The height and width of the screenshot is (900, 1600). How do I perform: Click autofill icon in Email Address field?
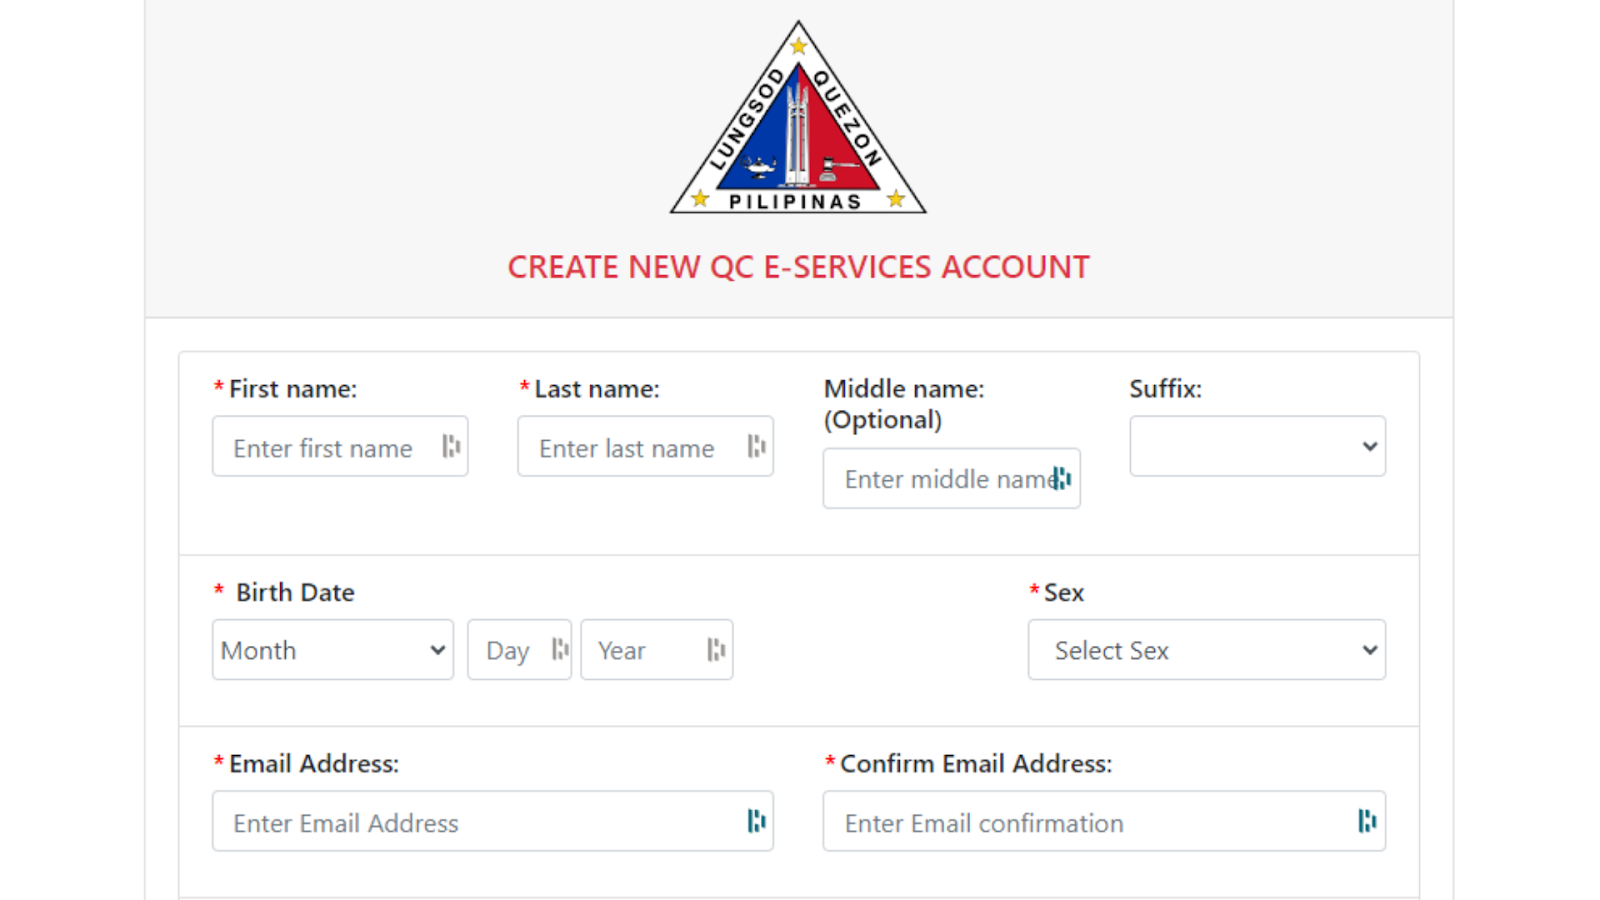point(756,821)
